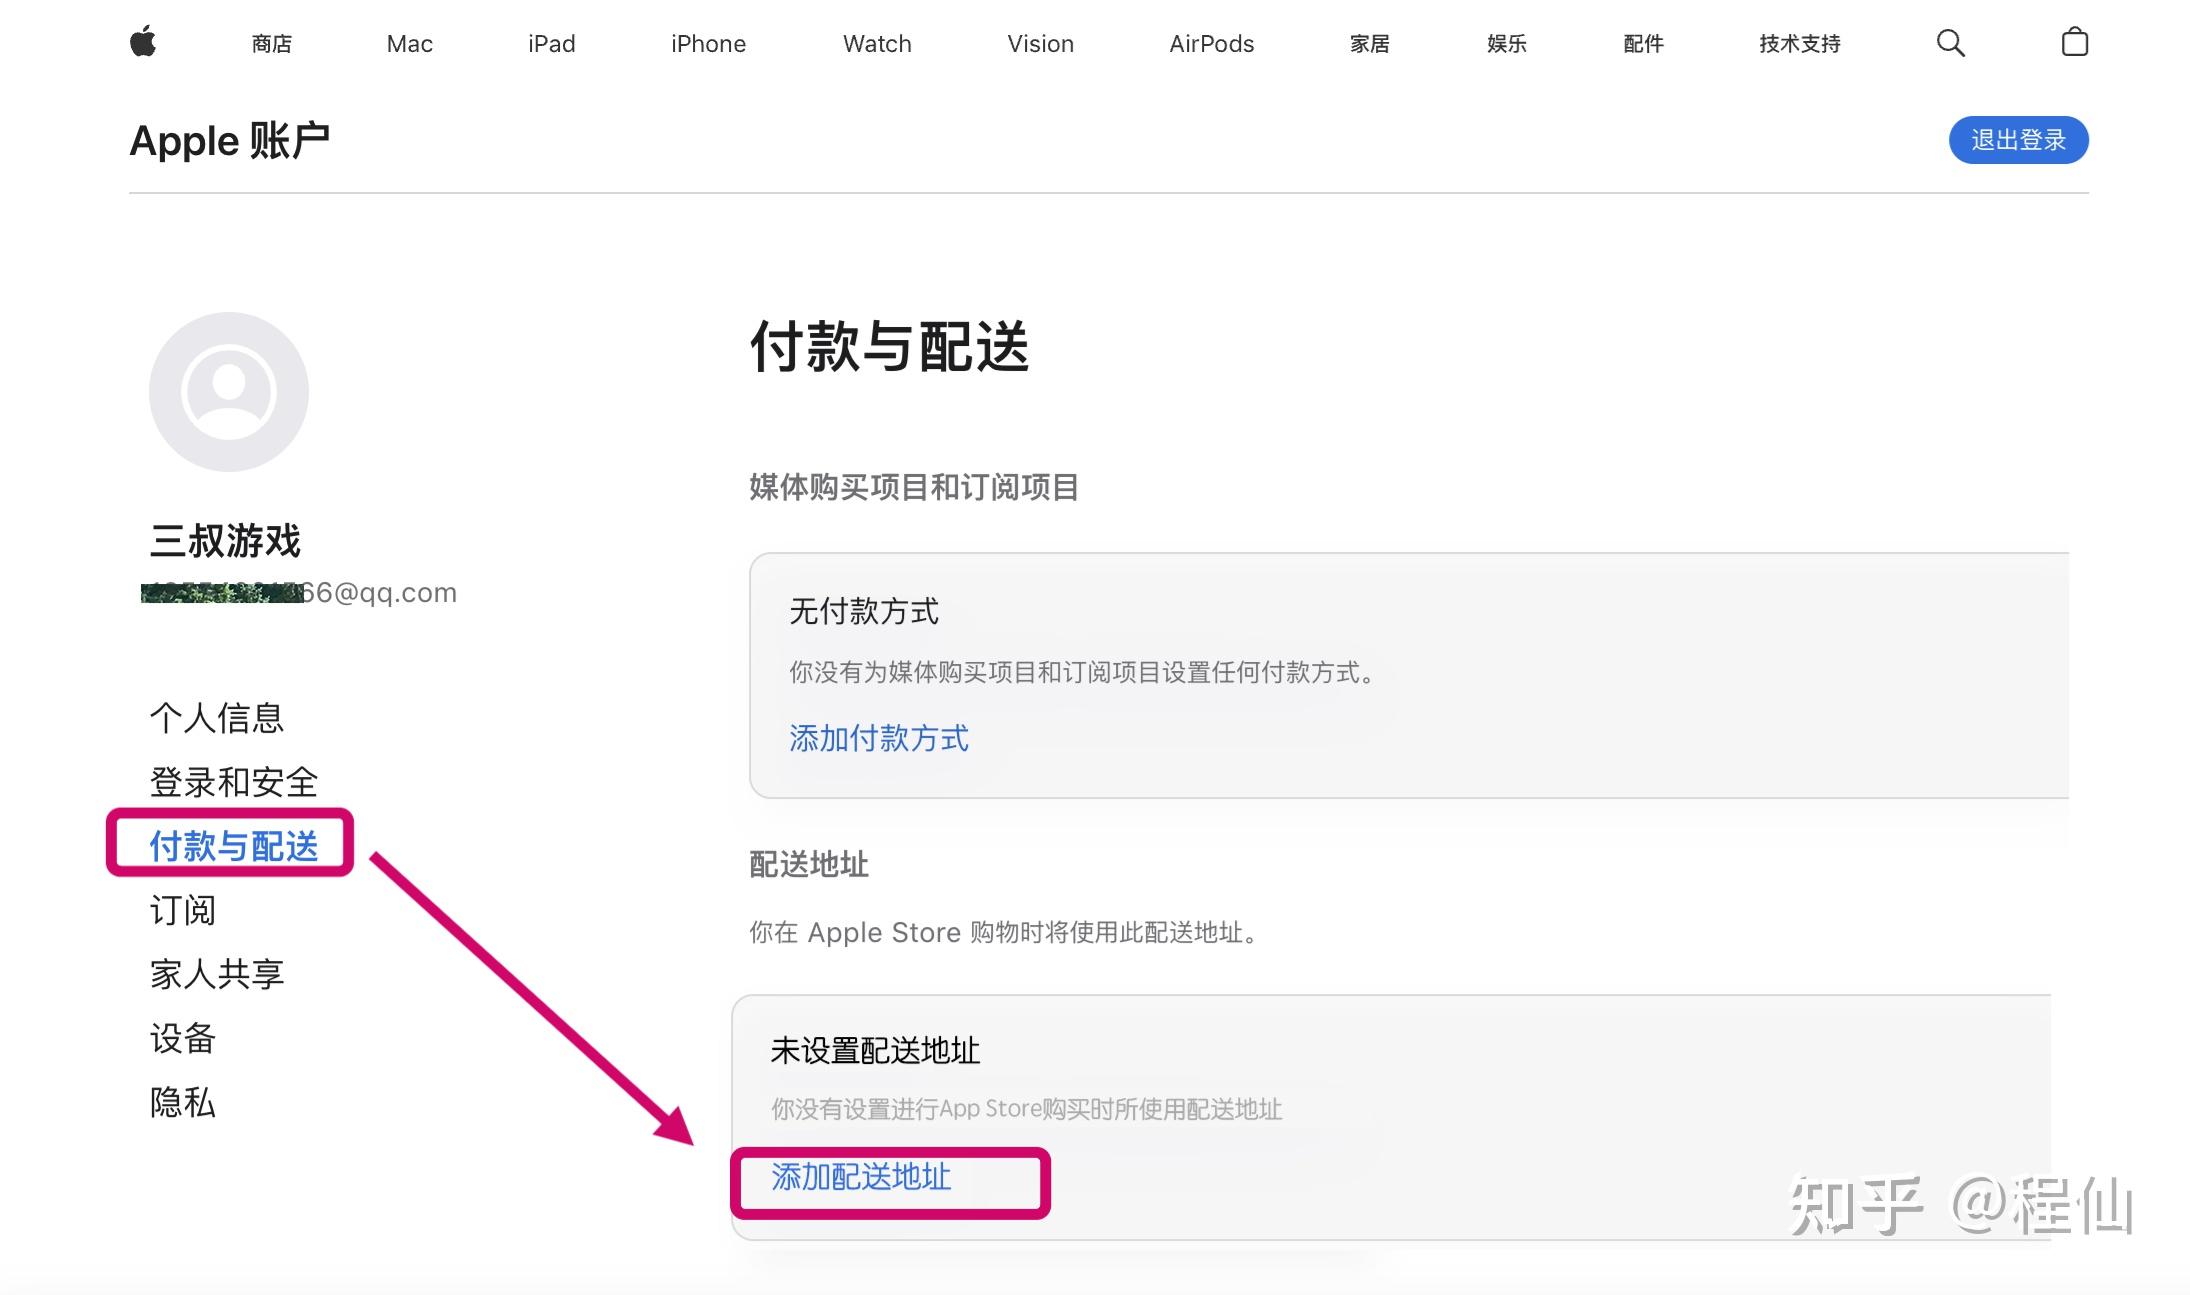Click the Apple logo icon
The width and height of the screenshot is (2190, 1295).
click(143, 43)
